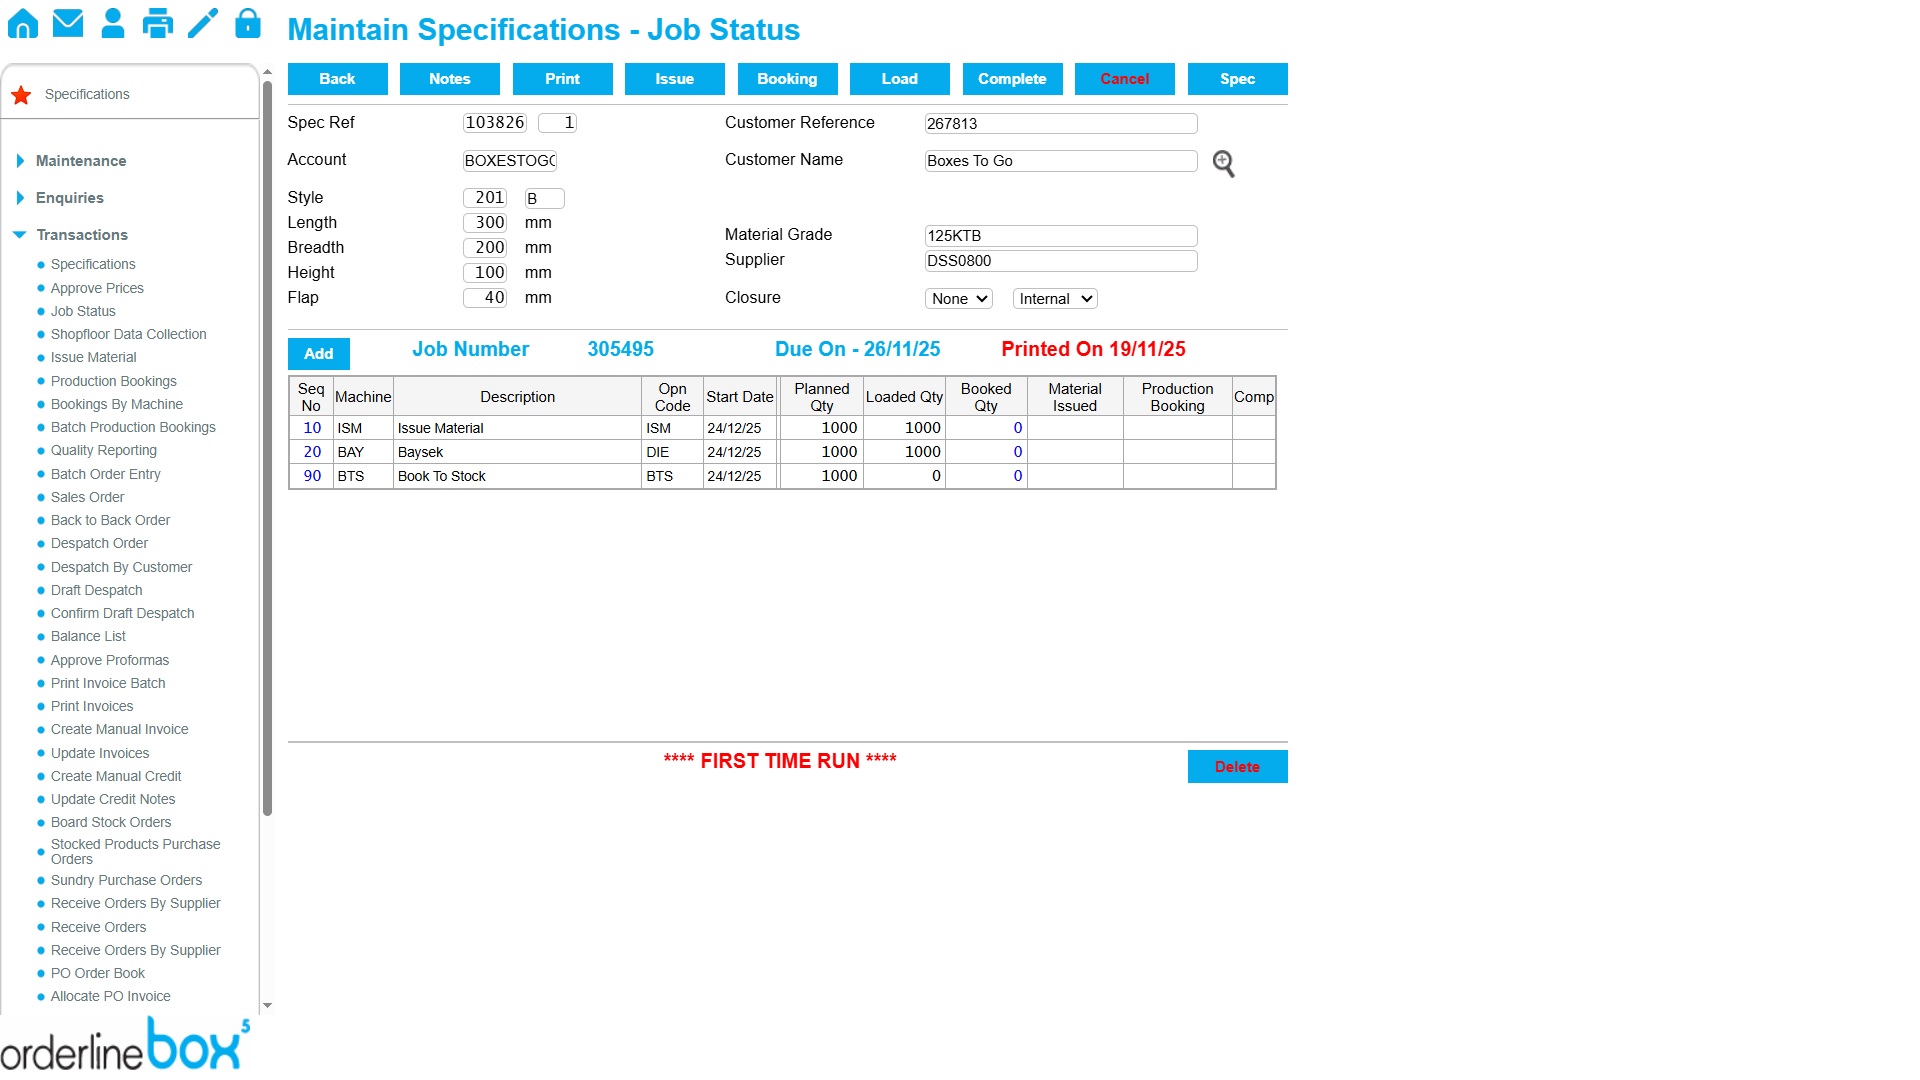The width and height of the screenshot is (1920, 1080).
Task: Expand the Enquiries menu section
Action: pos(69,198)
